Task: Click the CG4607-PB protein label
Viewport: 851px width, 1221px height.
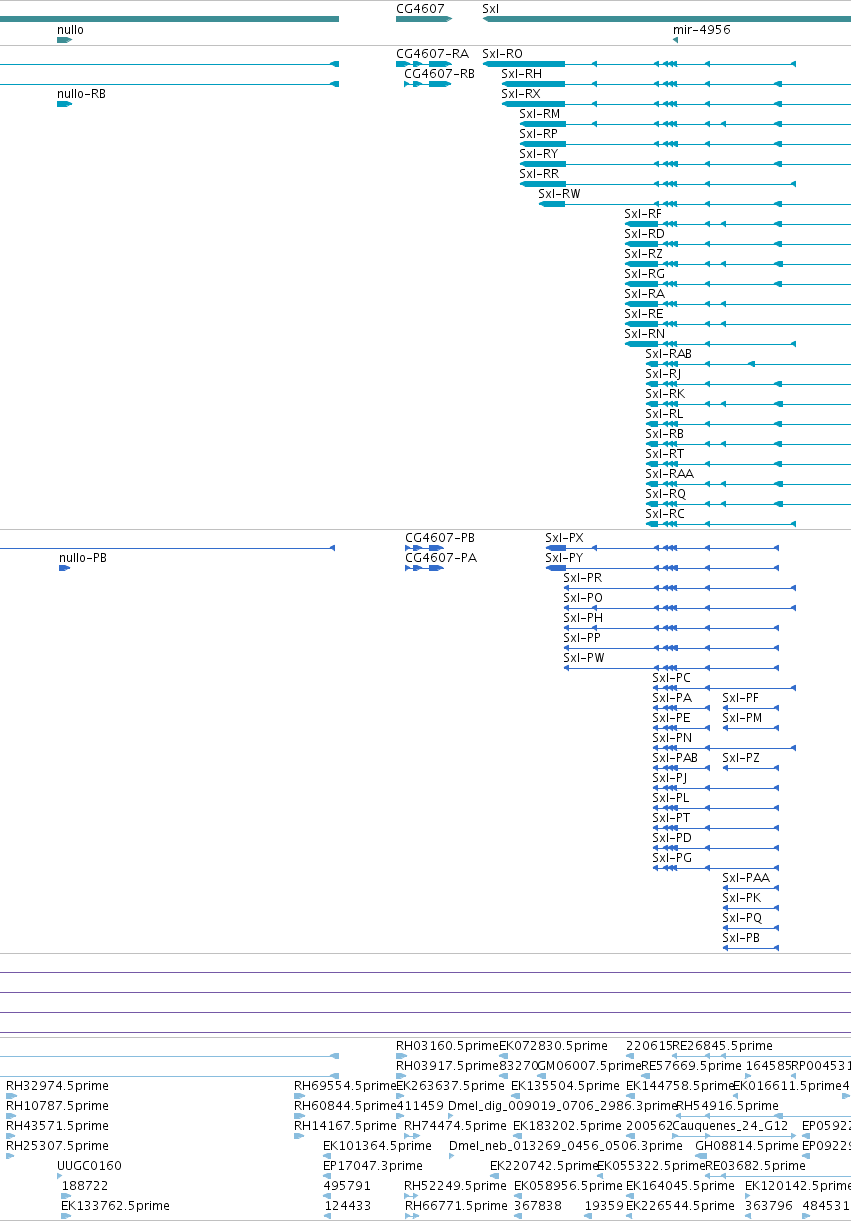Action: tap(440, 538)
